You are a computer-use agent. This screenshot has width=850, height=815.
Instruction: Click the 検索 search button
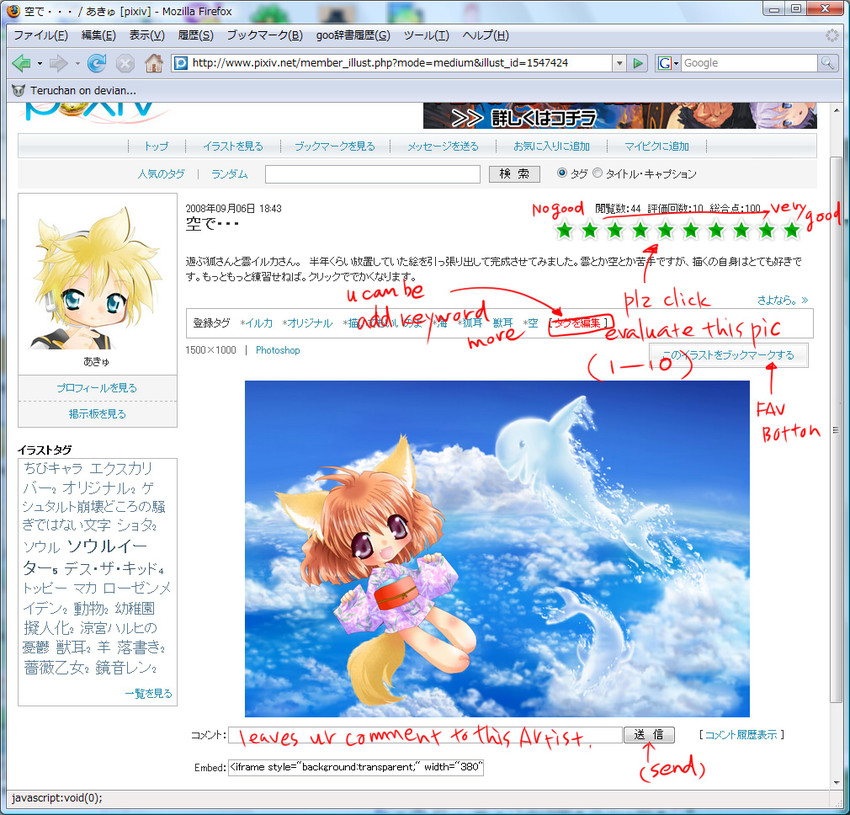coord(514,174)
